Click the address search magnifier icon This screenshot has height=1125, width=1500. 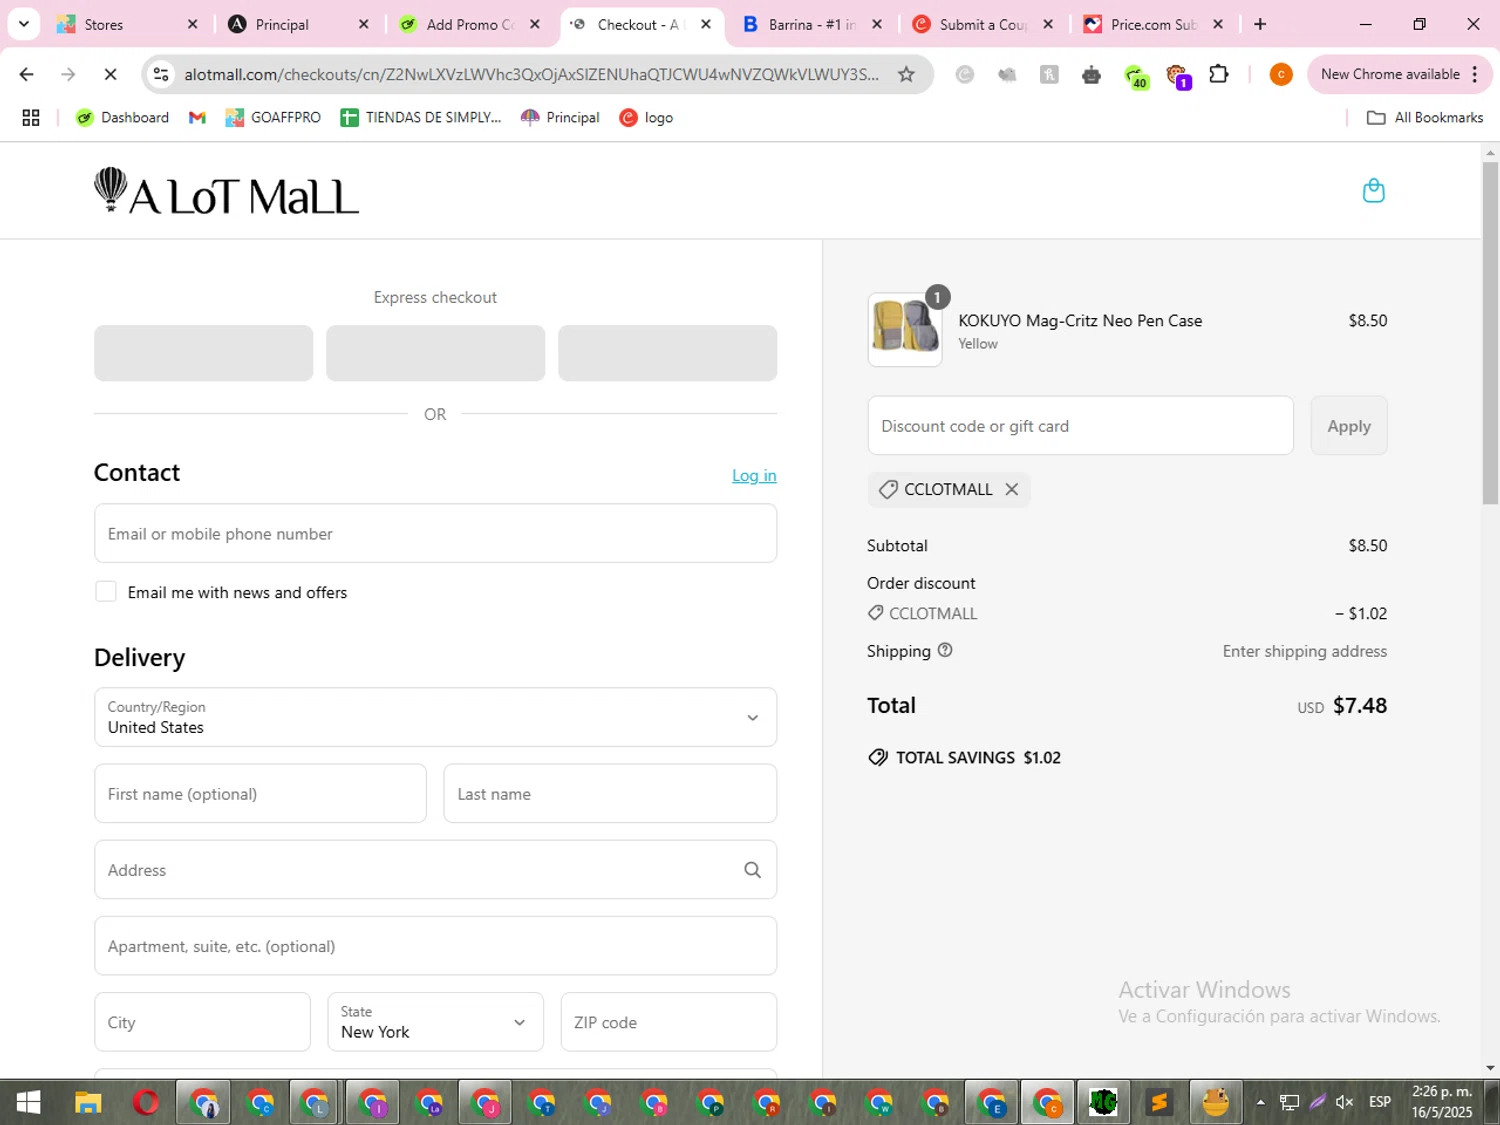753,870
